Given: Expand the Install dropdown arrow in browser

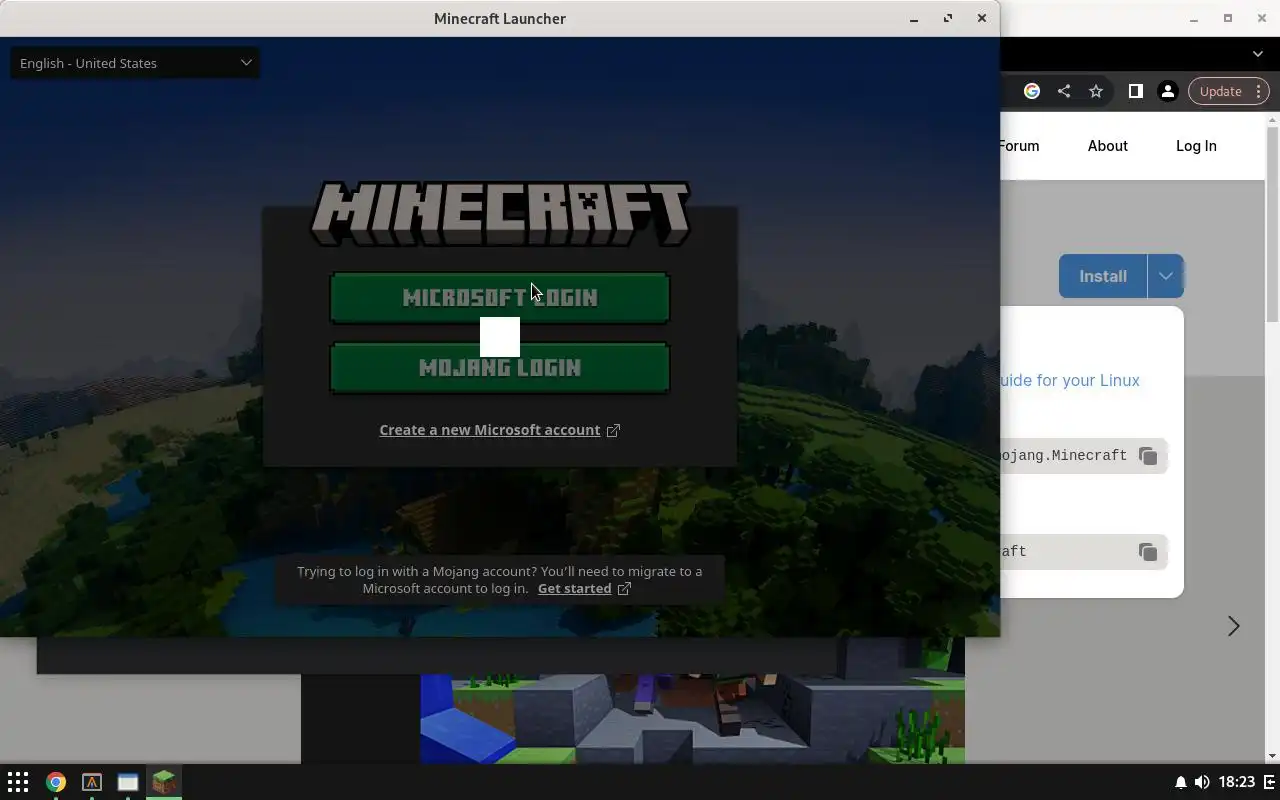Looking at the screenshot, I should [x=1165, y=276].
